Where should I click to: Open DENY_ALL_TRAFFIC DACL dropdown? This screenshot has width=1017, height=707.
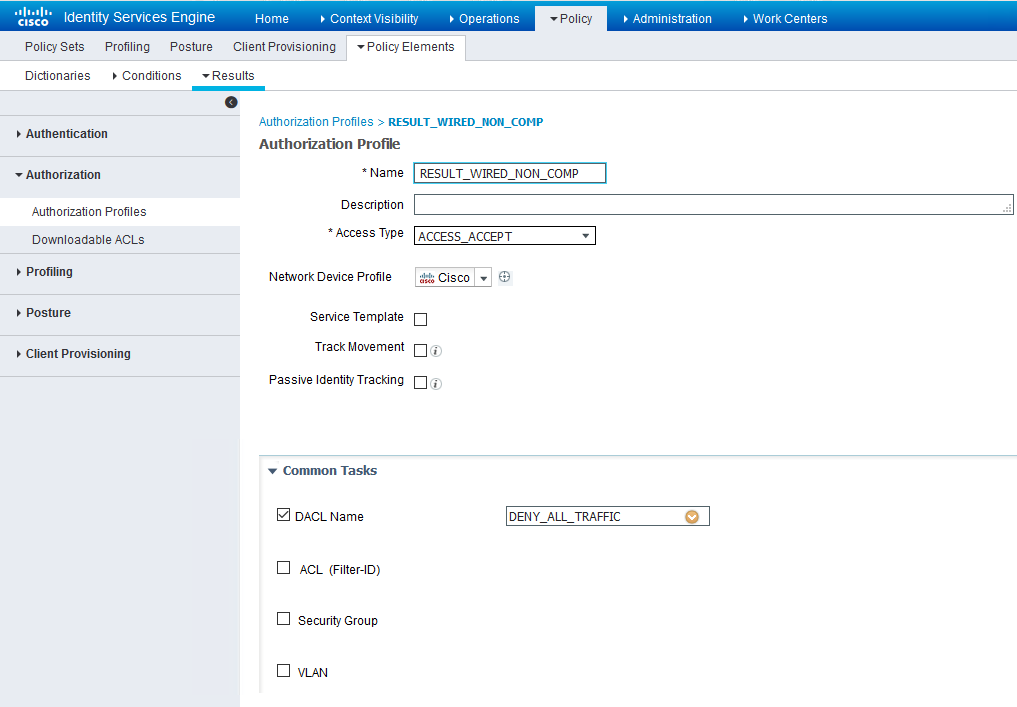pos(608,516)
